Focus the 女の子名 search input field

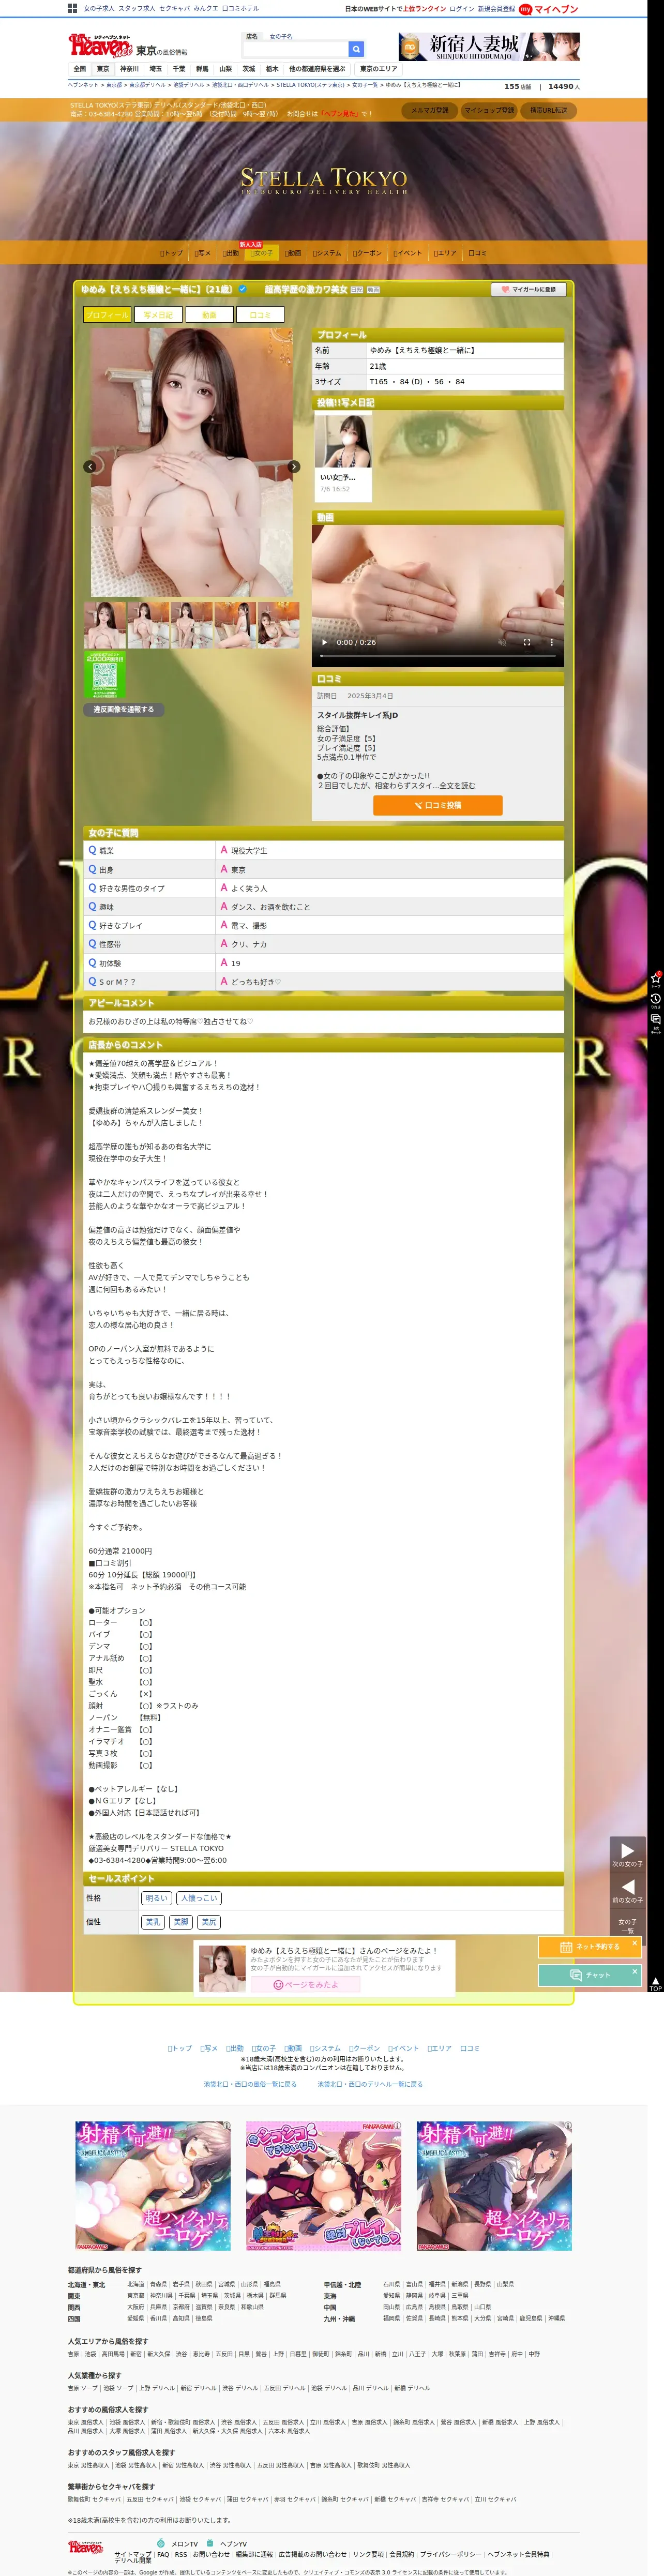(x=296, y=49)
